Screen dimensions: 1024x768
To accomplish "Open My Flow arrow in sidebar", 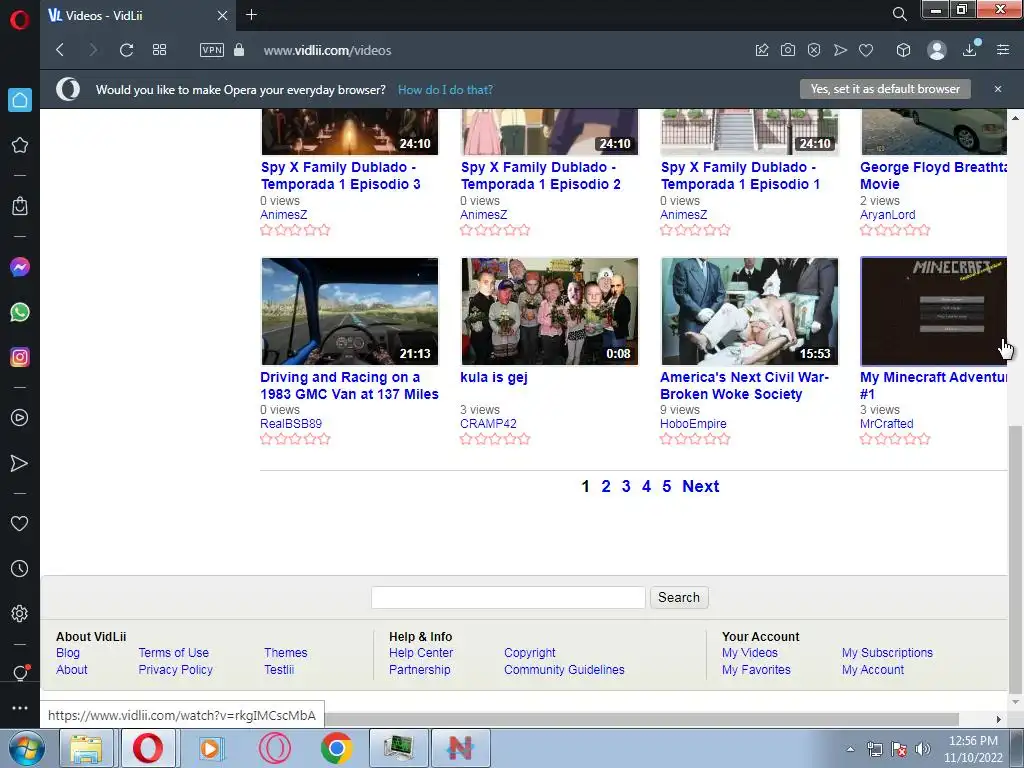I will 20,463.
